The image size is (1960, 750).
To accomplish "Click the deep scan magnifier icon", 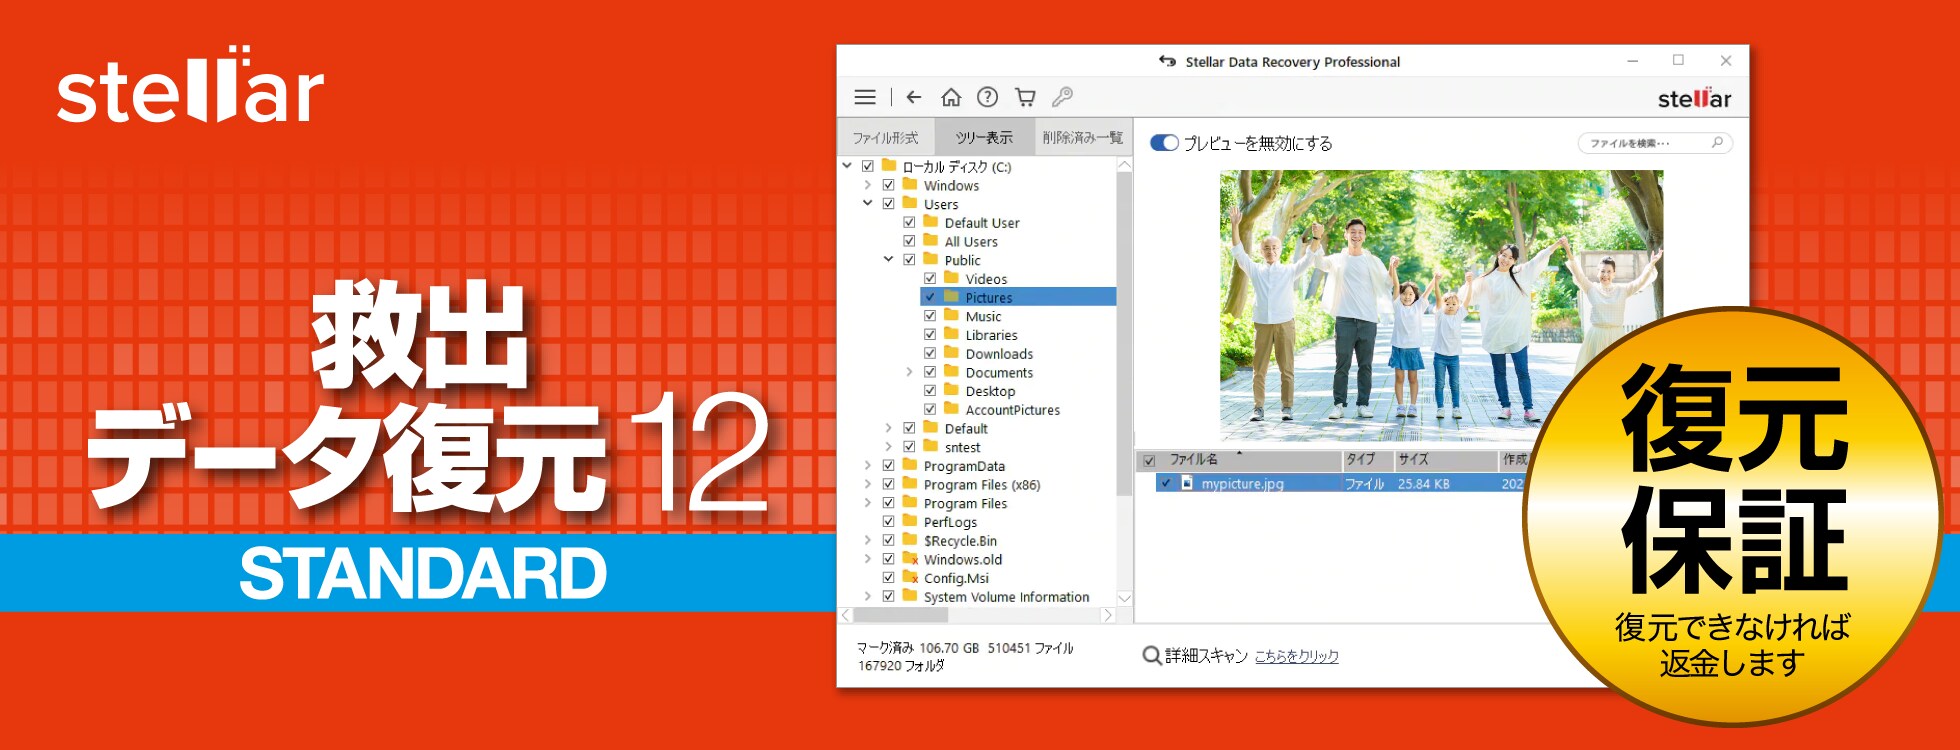I will (1152, 656).
